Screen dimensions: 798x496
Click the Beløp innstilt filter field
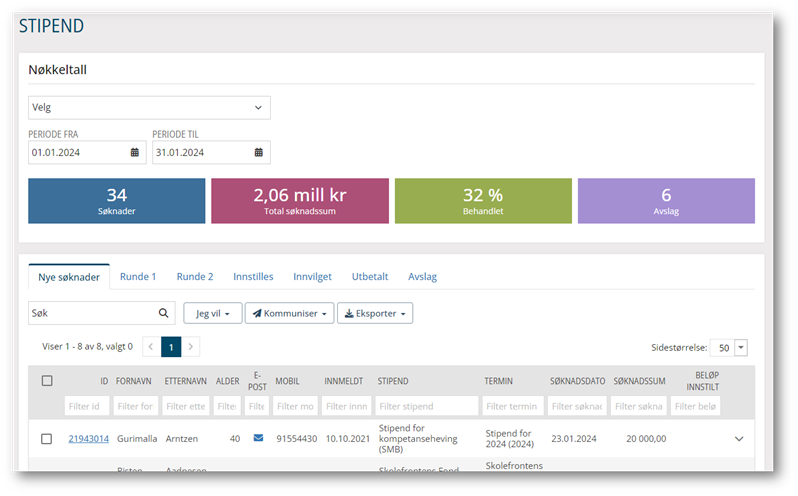(695, 406)
